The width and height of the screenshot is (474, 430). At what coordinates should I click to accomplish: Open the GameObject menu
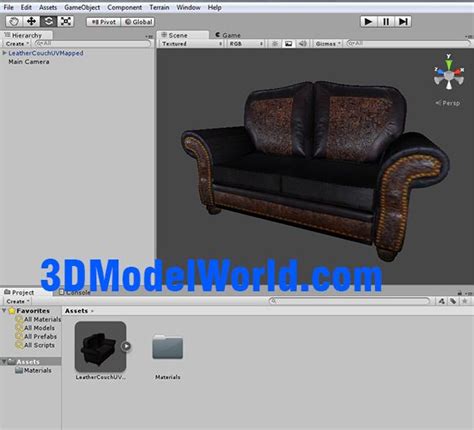pos(82,7)
